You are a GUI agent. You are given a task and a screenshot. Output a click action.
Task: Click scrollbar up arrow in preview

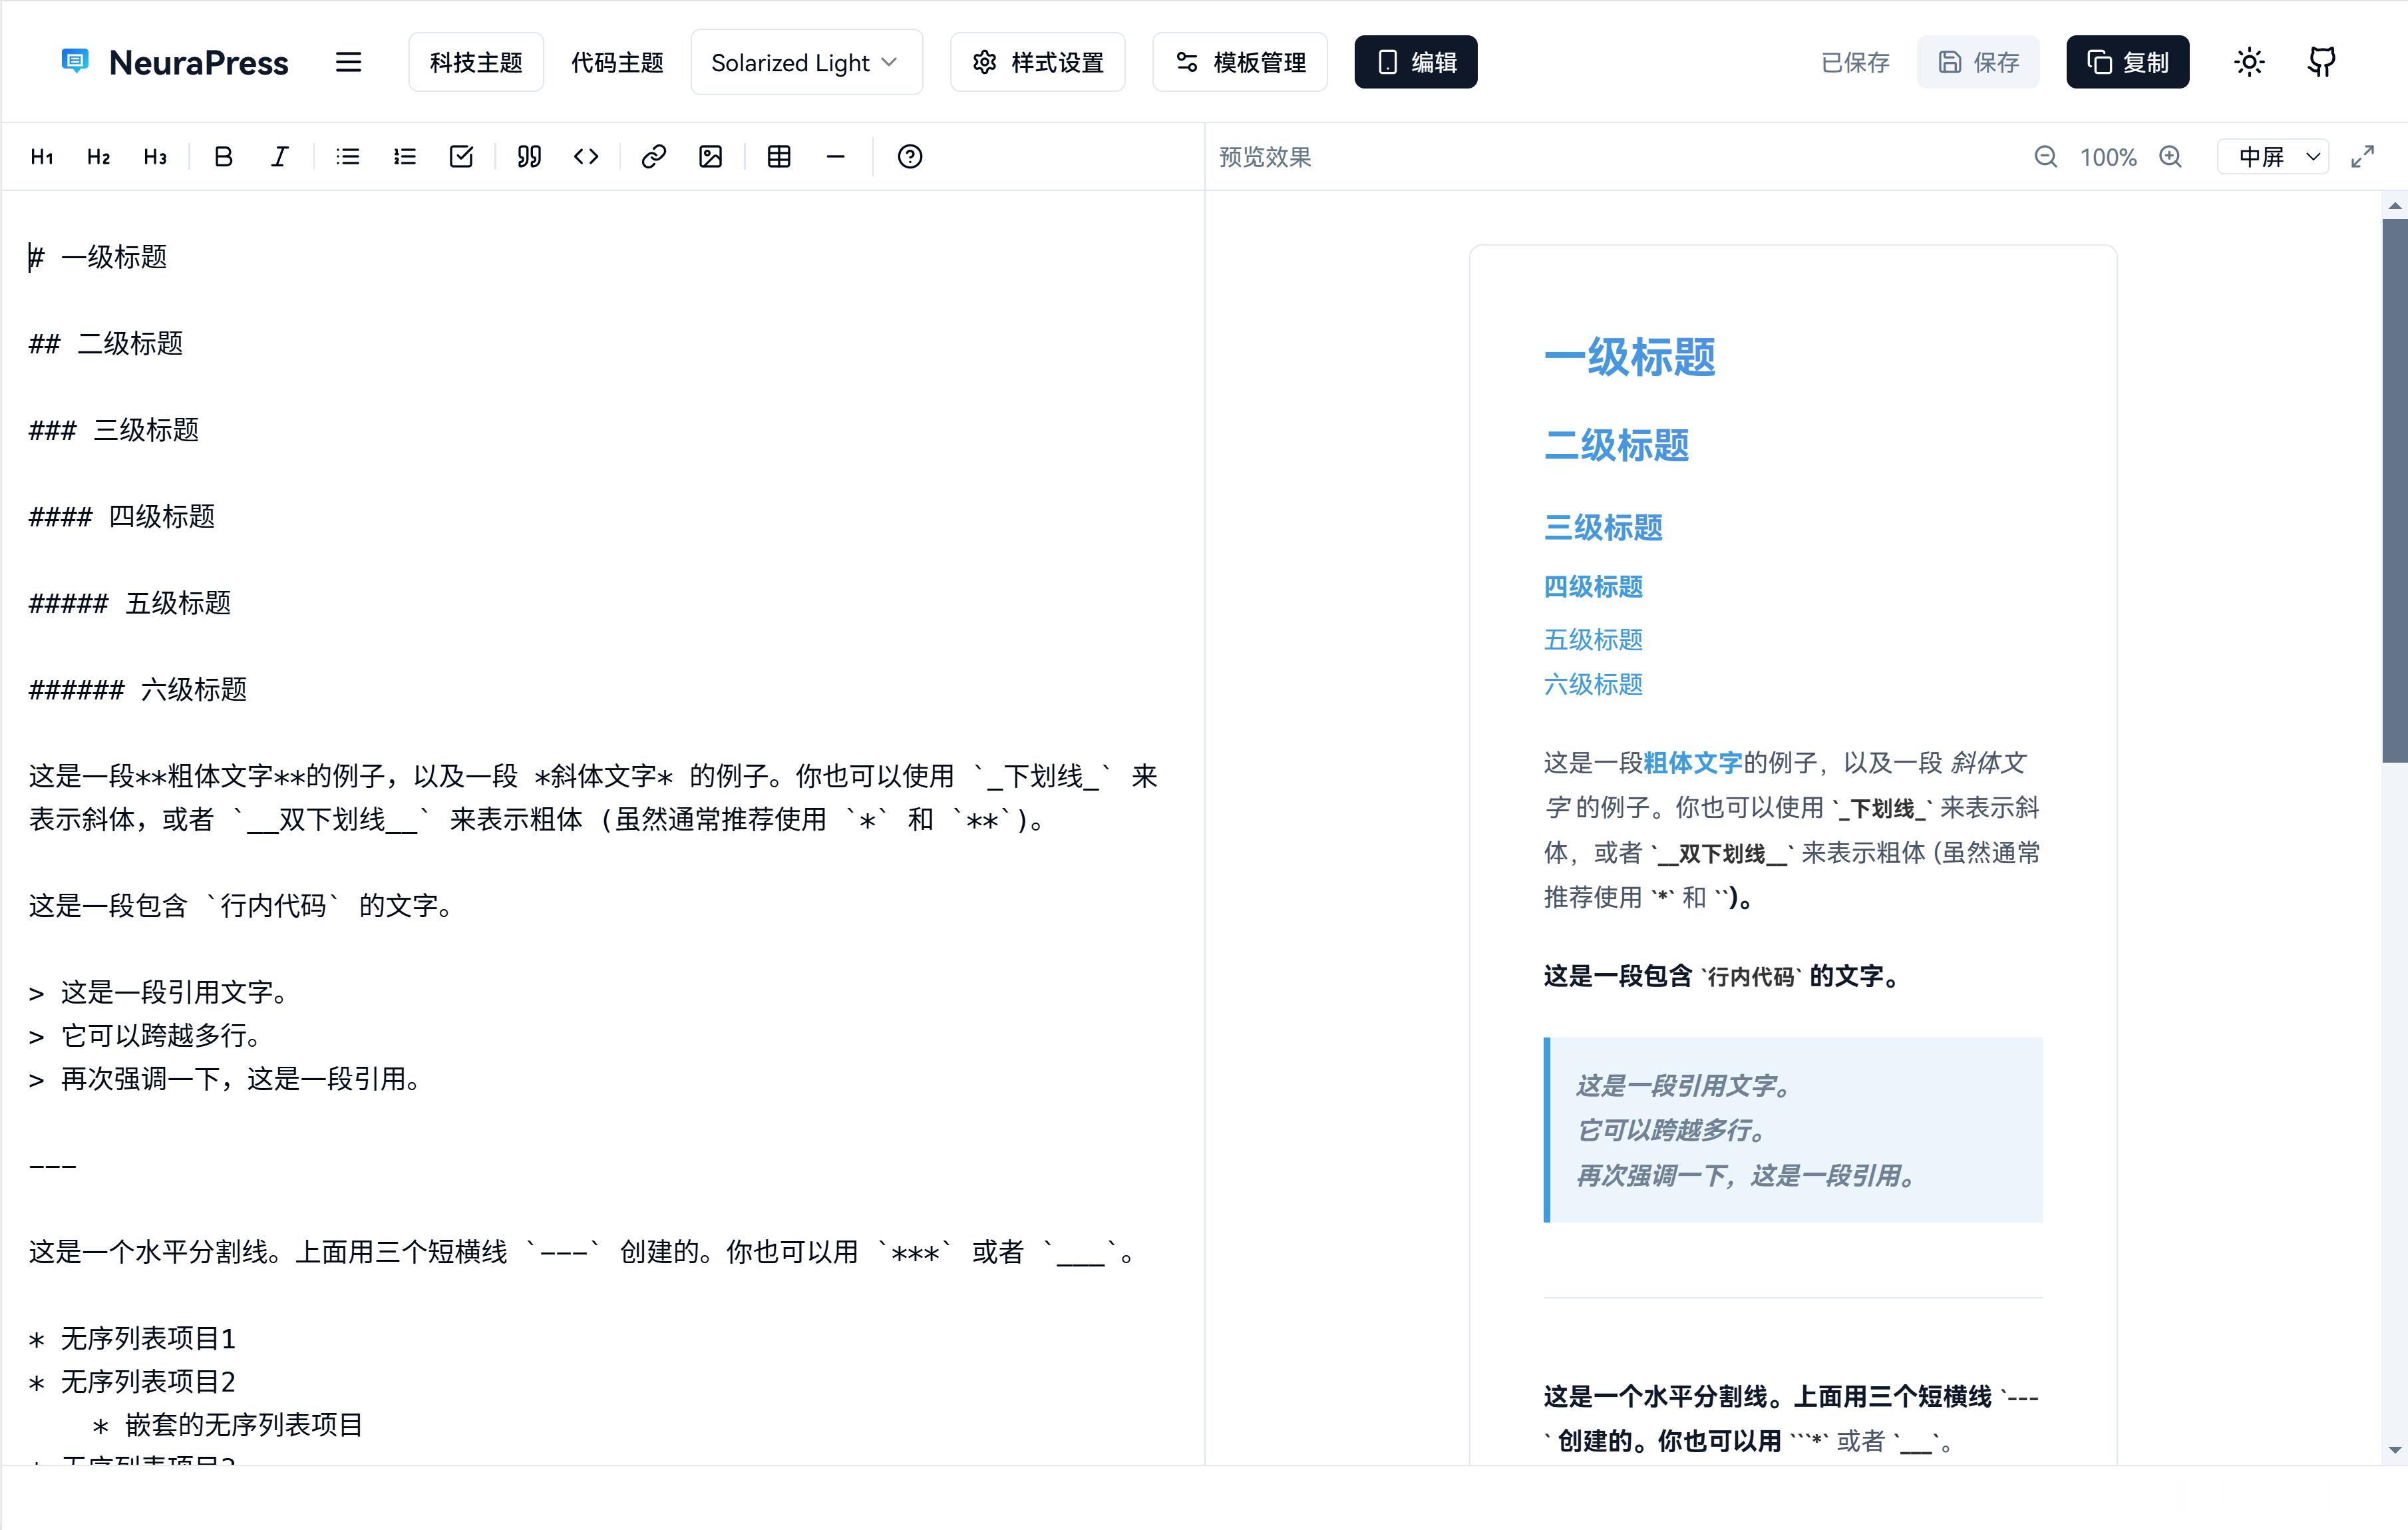(x=2394, y=205)
